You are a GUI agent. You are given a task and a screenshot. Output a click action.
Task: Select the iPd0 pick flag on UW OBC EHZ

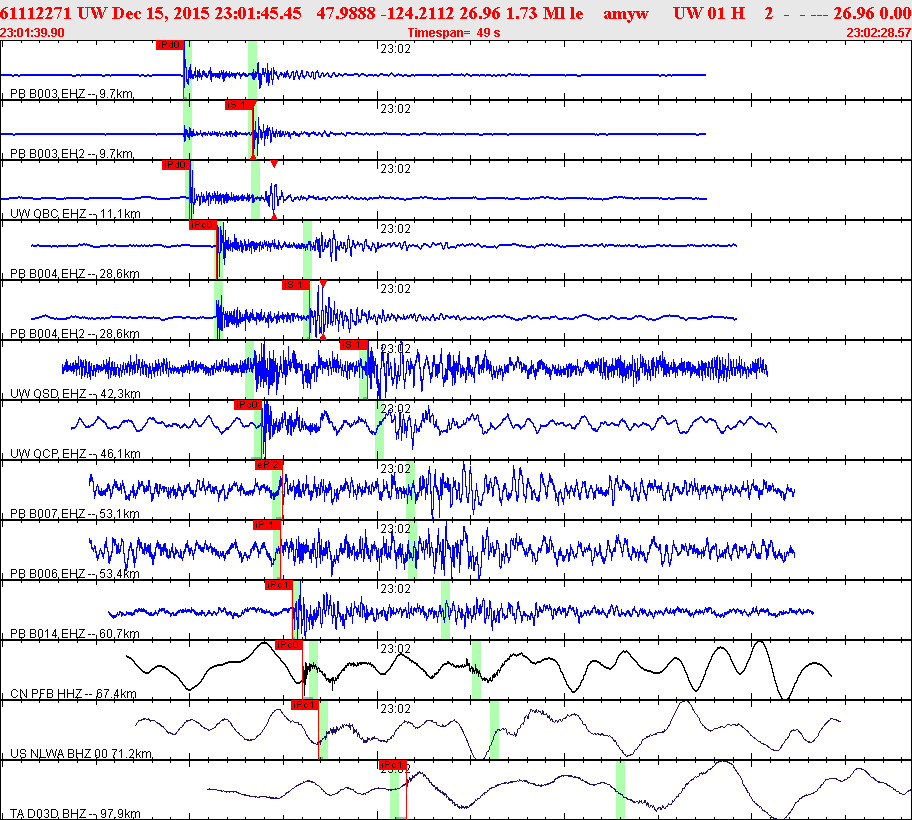point(176,165)
